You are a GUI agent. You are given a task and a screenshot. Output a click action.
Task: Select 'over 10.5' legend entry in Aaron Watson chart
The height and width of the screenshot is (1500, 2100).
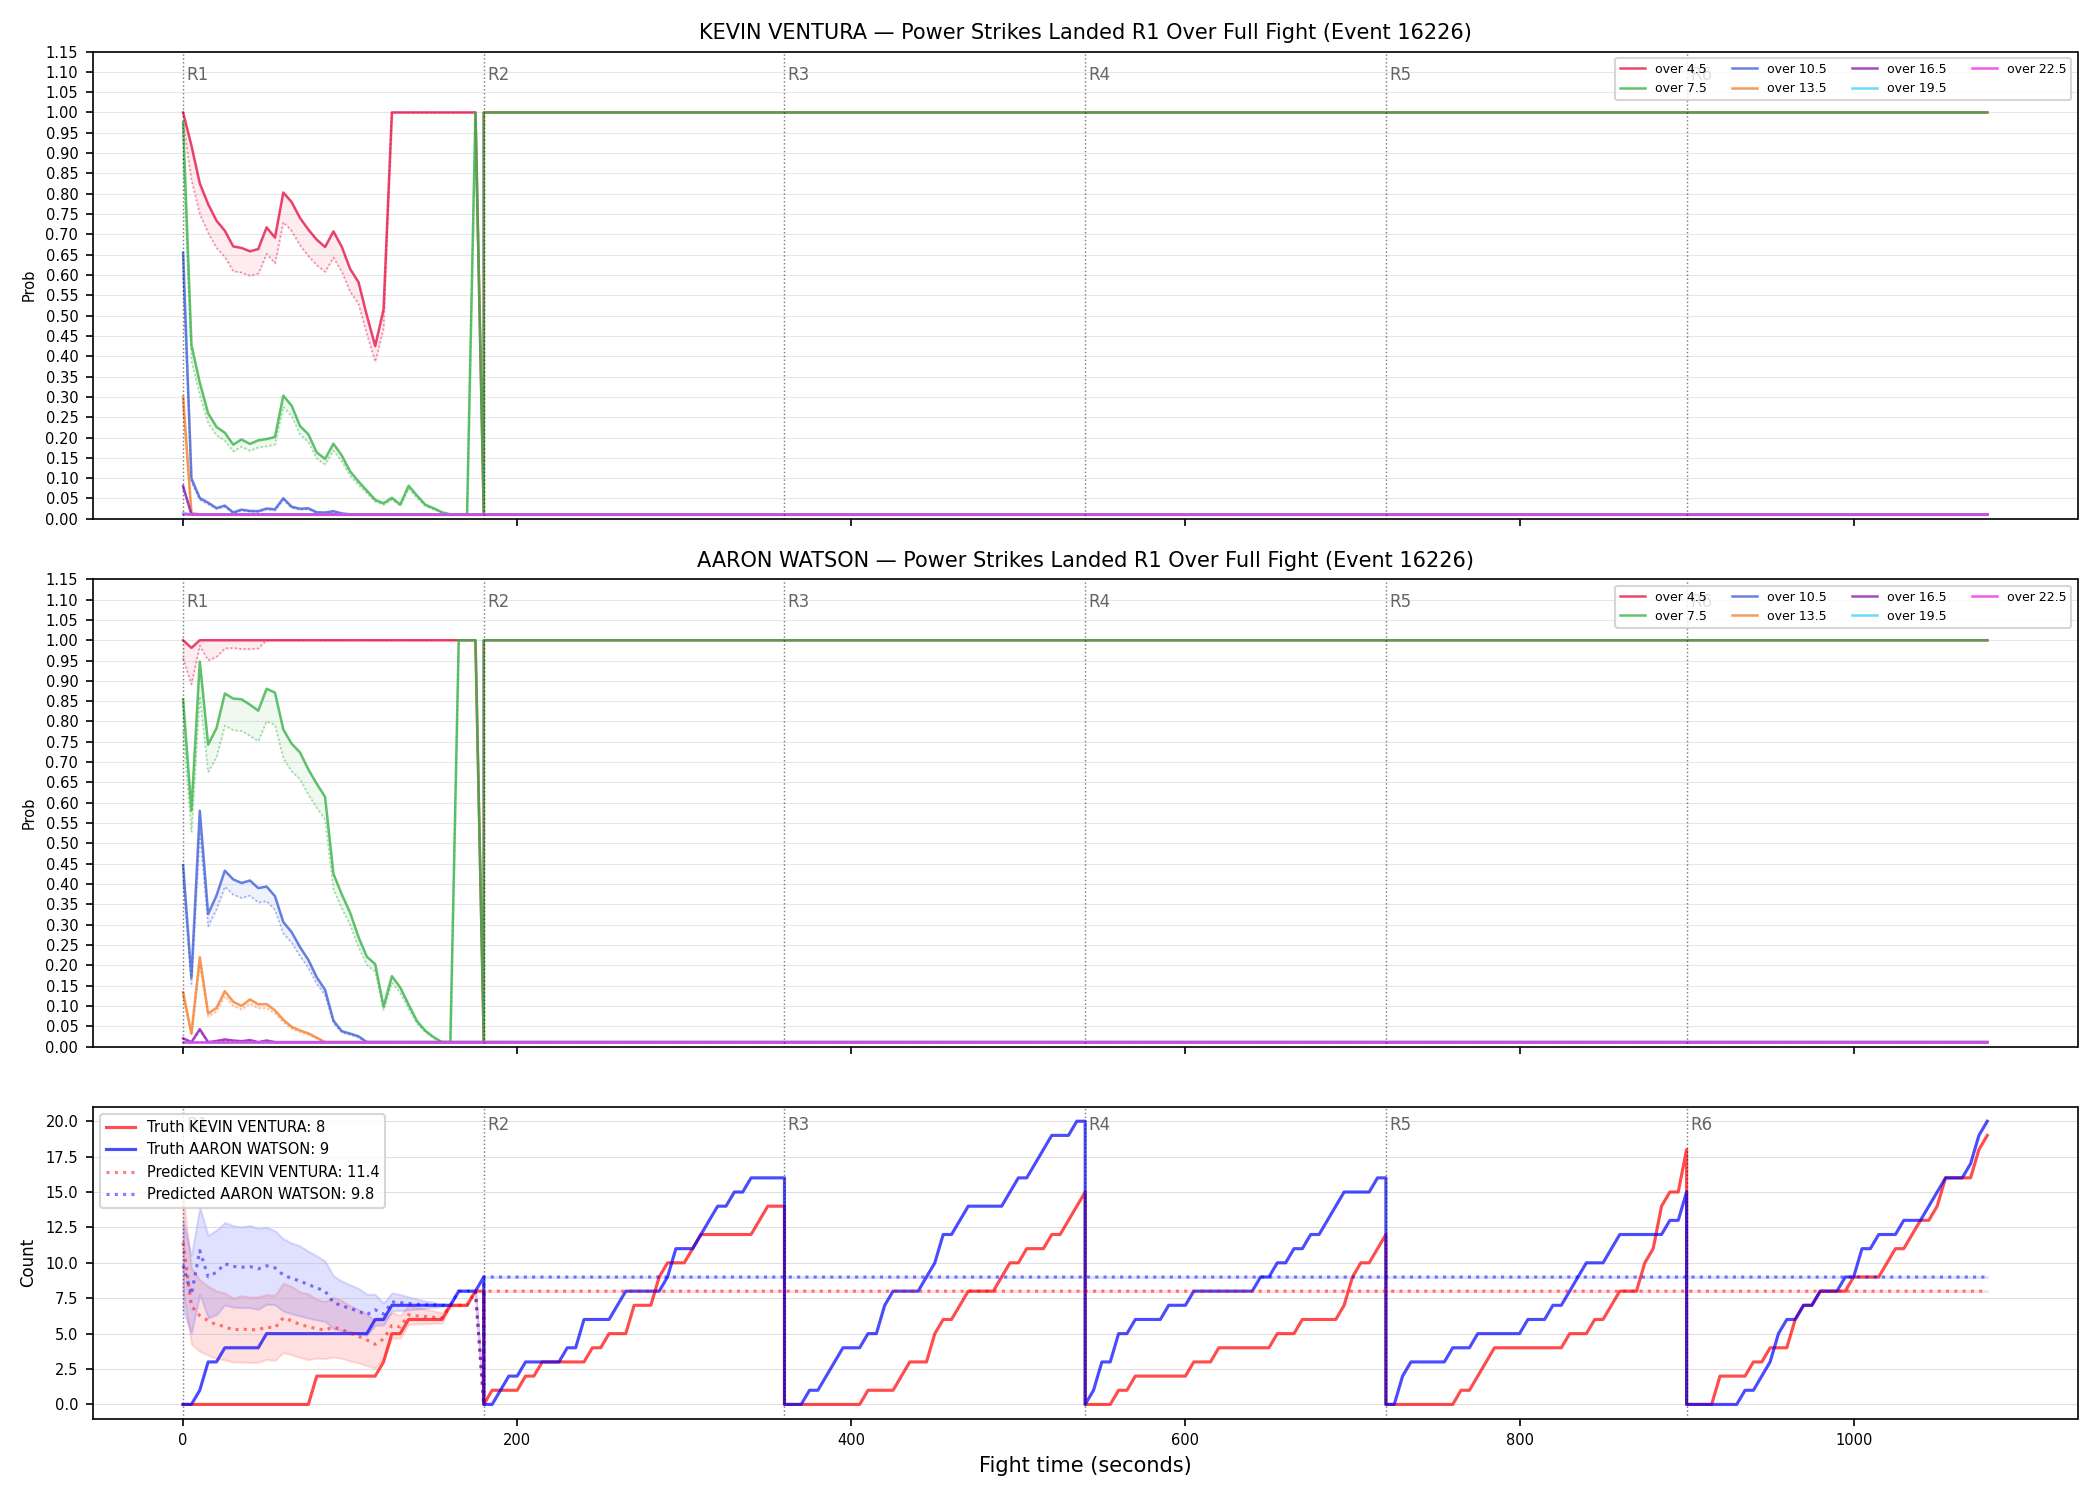[1778, 597]
